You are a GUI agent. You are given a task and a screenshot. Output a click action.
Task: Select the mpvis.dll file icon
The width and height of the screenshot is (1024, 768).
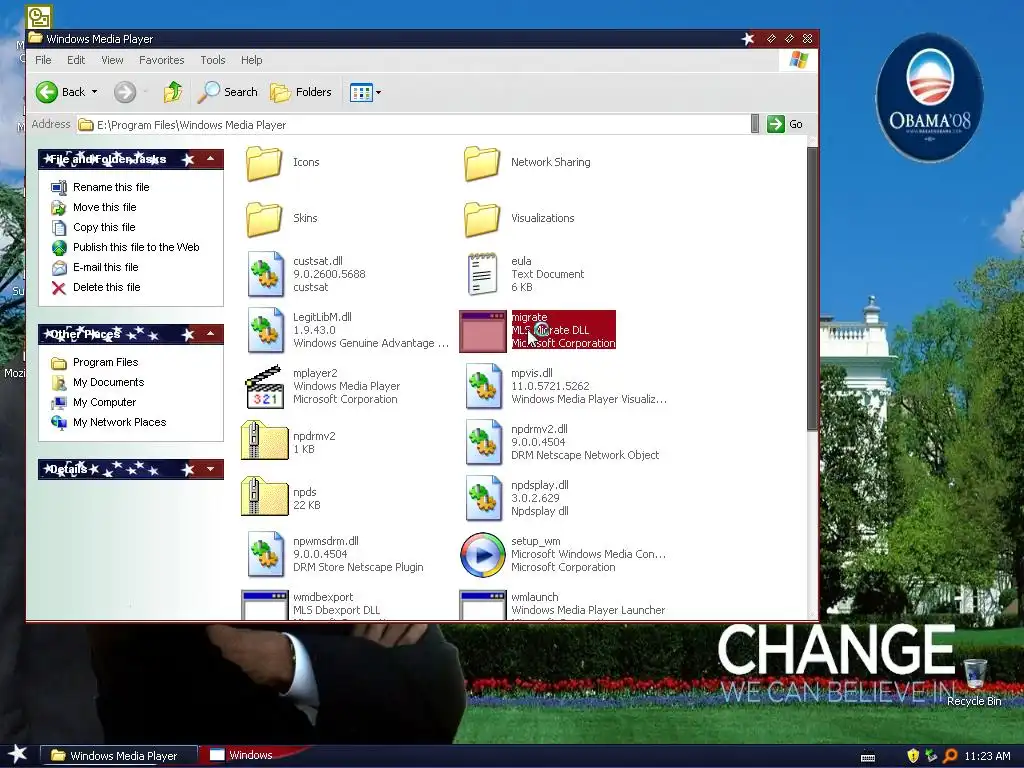[x=483, y=387]
